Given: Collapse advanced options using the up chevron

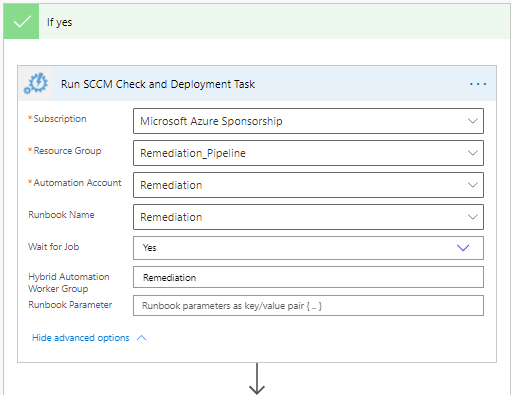Looking at the screenshot, I should coord(142,338).
